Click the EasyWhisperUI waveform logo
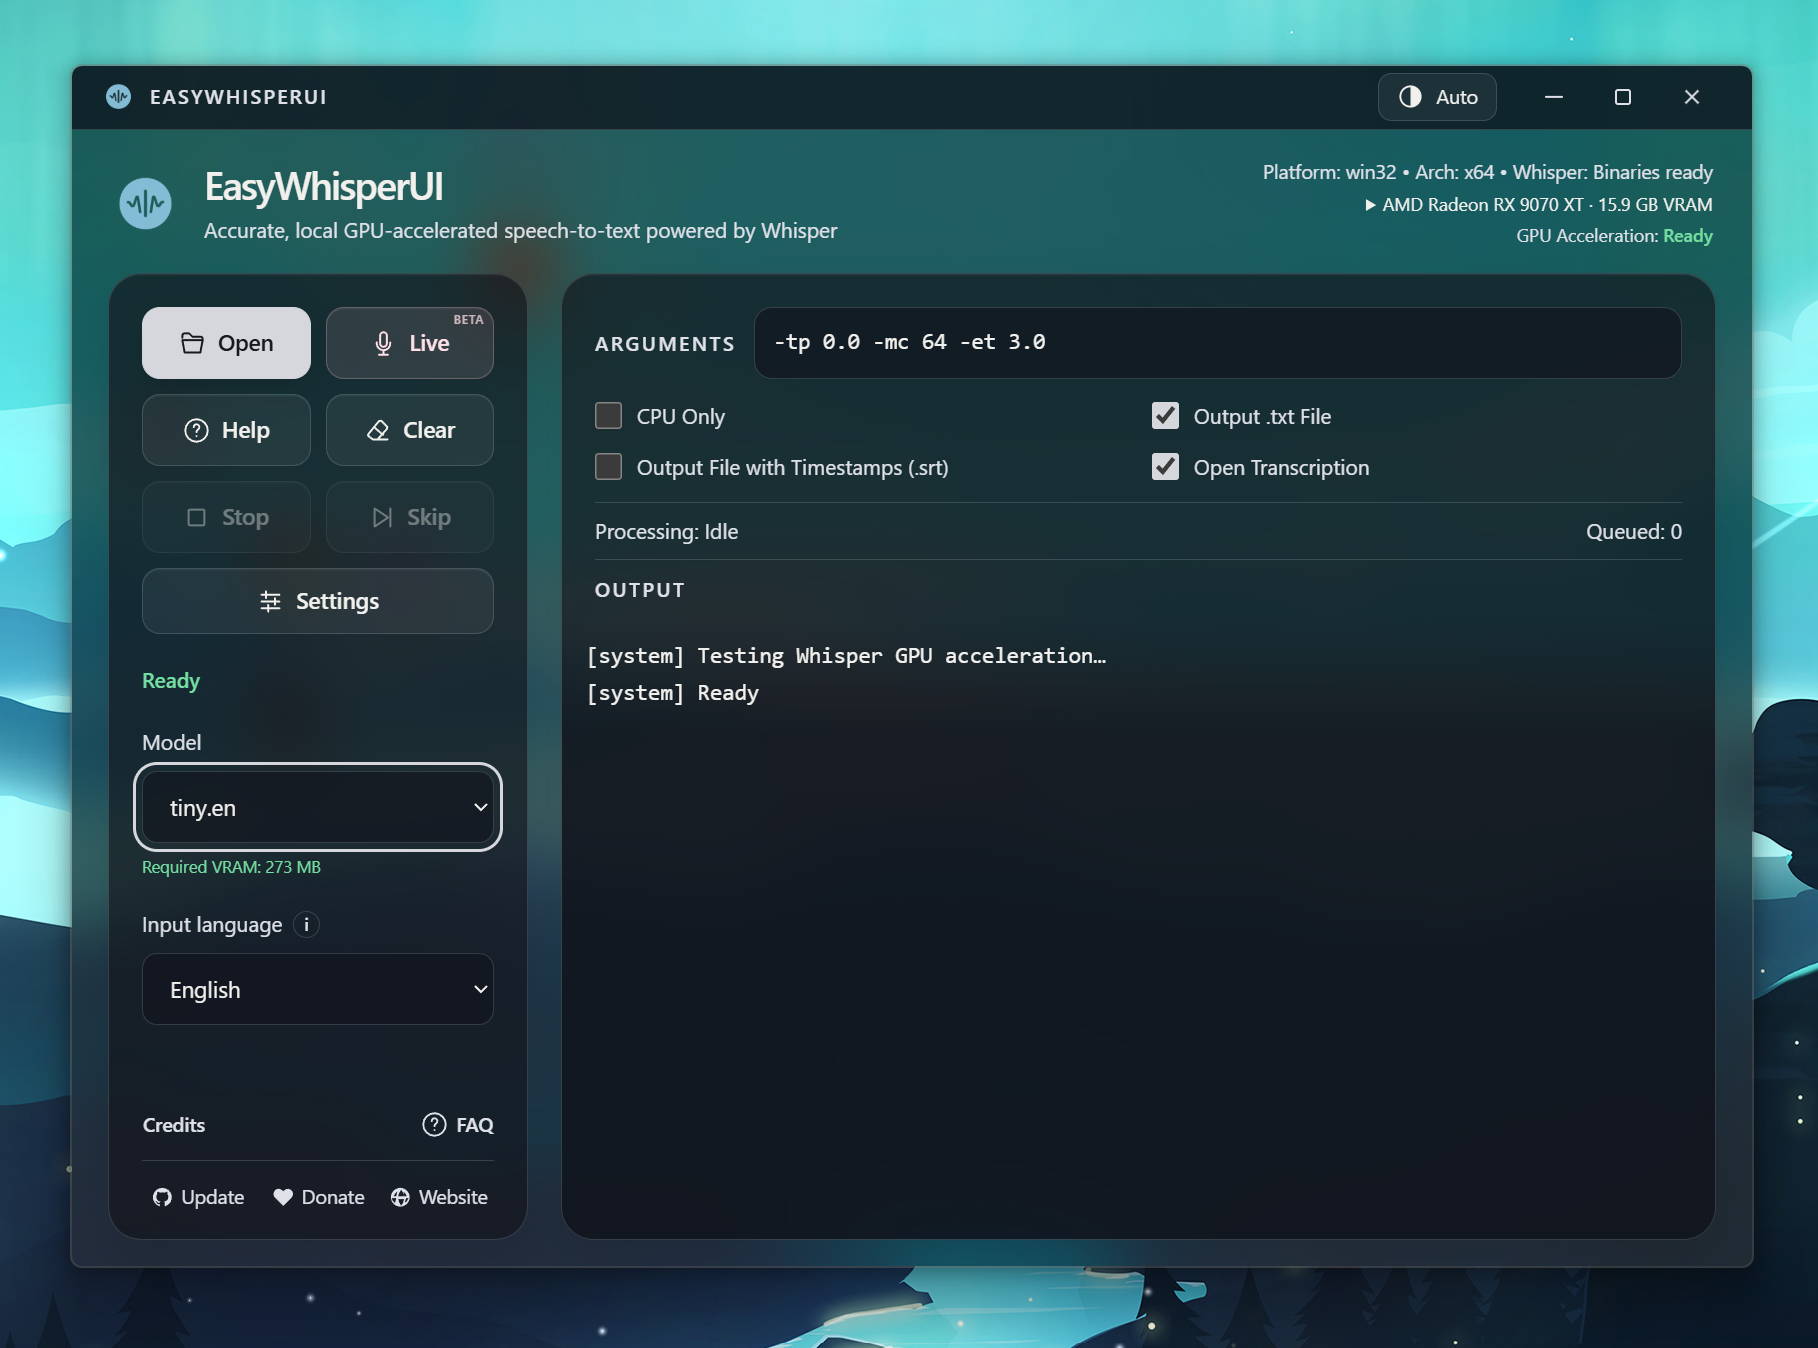Viewport: 1818px width, 1348px height. [x=145, y=203]
